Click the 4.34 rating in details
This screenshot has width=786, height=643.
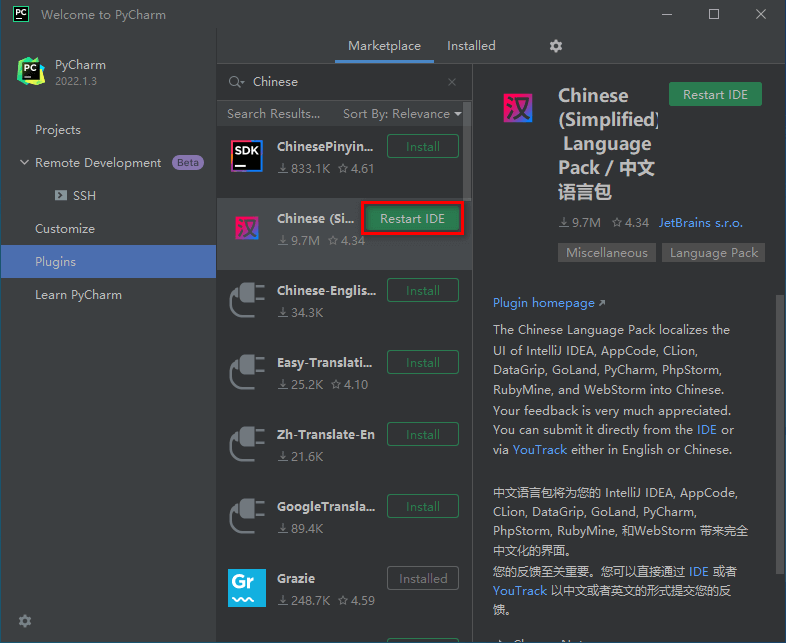pyautogui.click(x=631, y=223)
